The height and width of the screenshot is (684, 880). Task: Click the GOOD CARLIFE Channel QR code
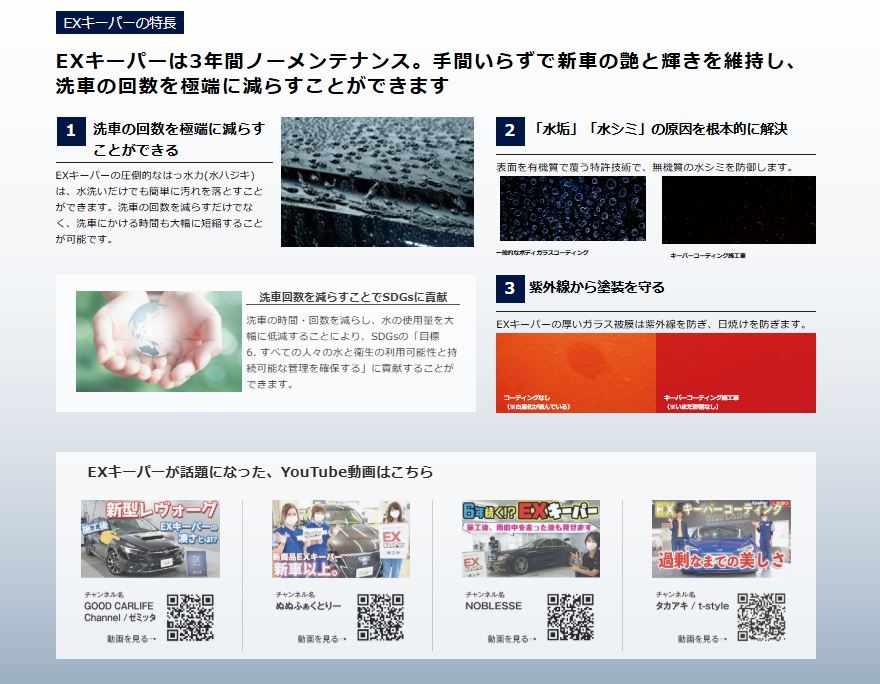point(190,618)
